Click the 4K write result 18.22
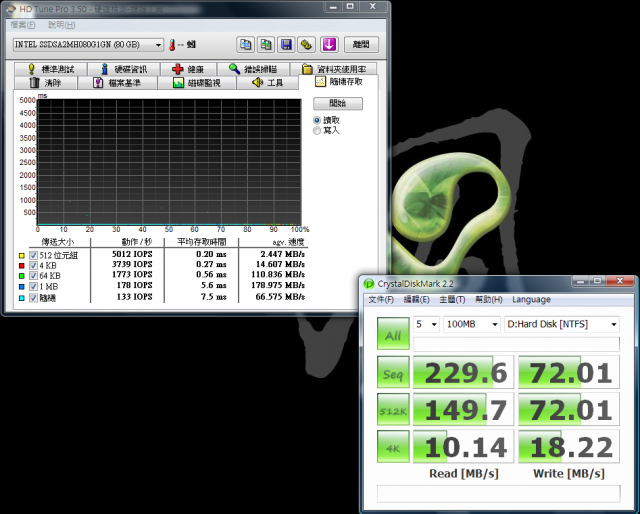The image size is (640, 514). [x=569, y=447]
